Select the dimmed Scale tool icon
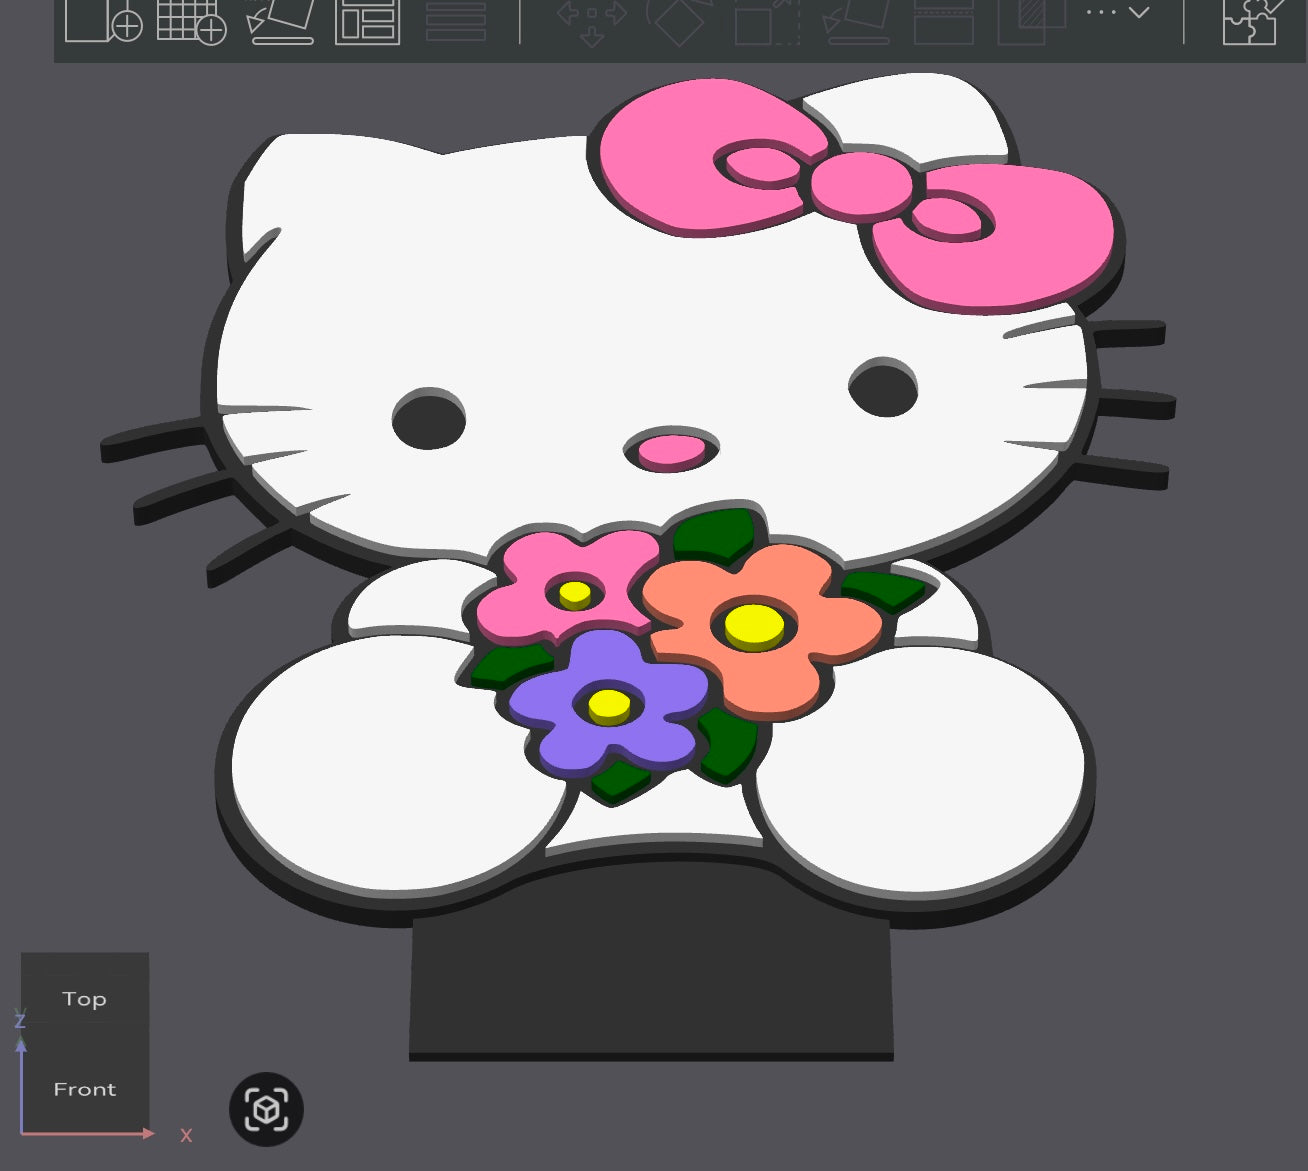 (x=767, y=21)
